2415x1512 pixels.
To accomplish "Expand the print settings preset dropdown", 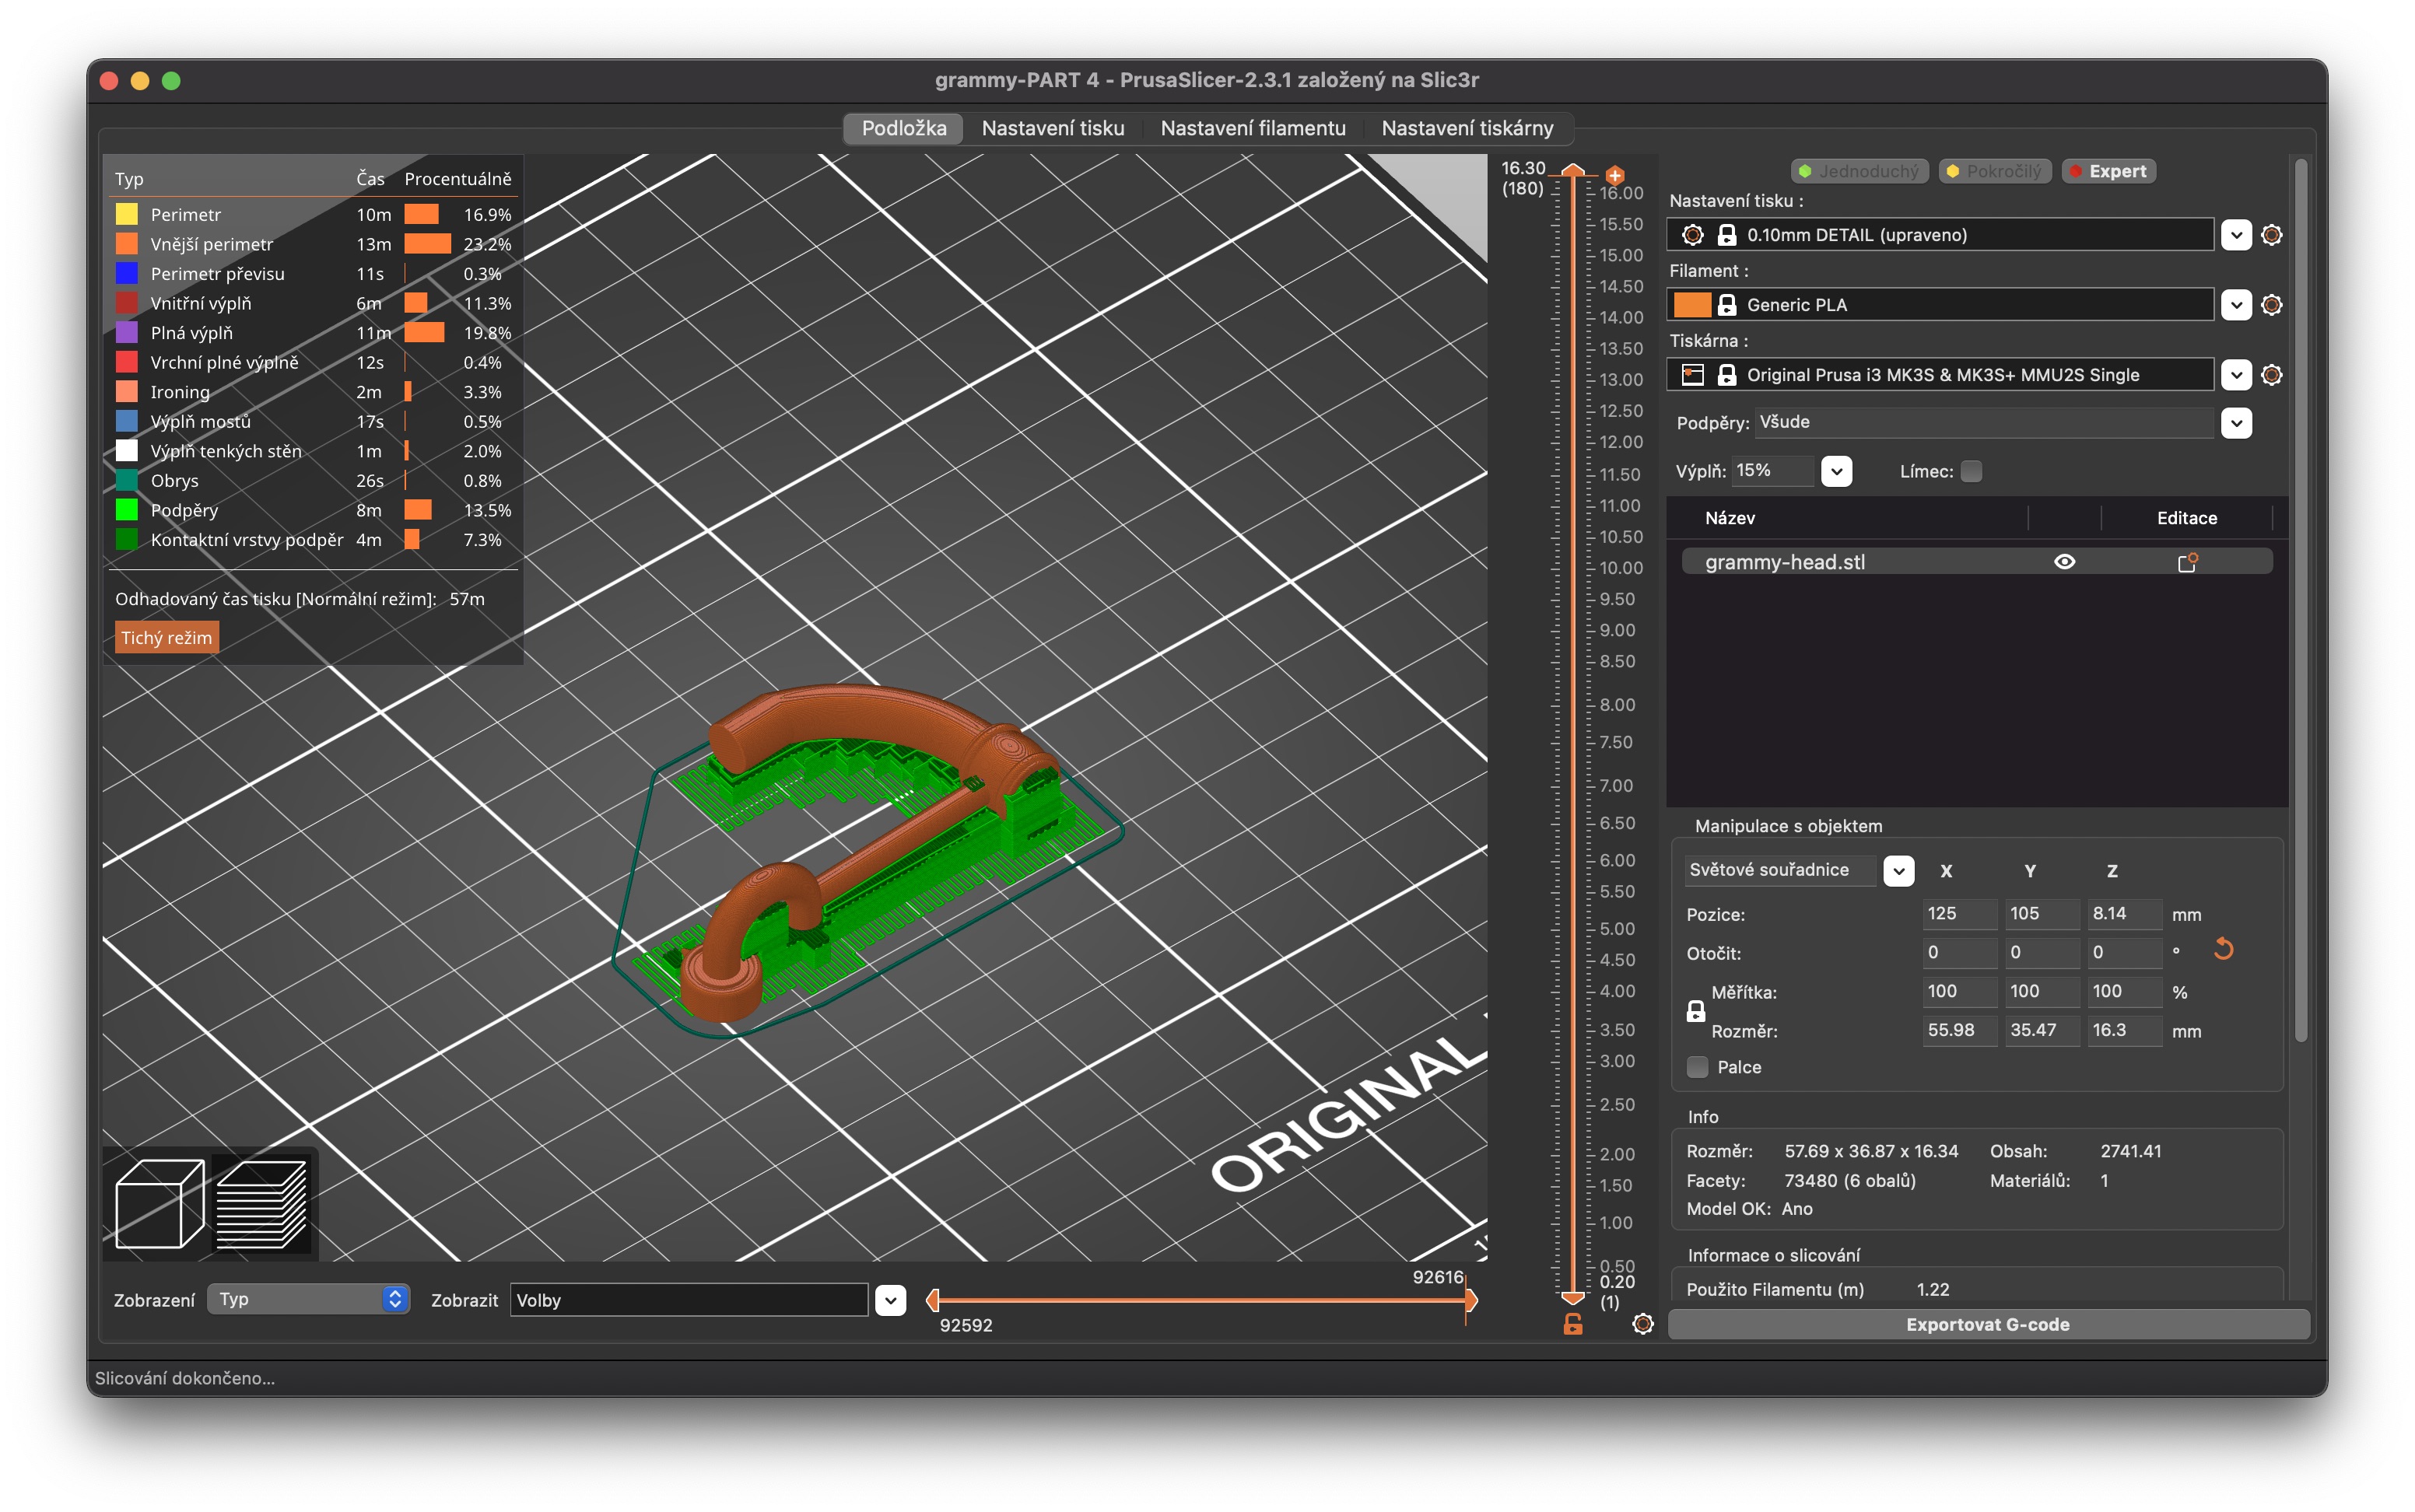I will click(2236, 235).
